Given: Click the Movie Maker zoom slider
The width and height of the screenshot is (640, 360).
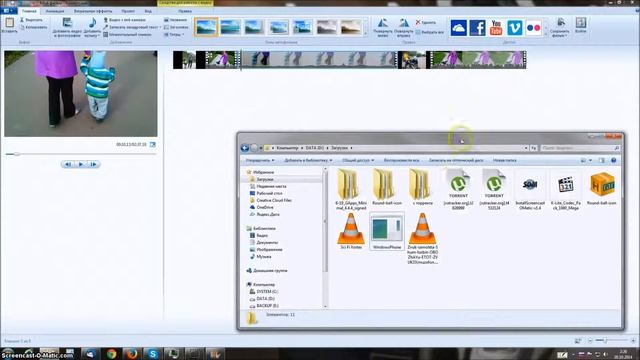Looking at the screenshot, I should [611, 340].
